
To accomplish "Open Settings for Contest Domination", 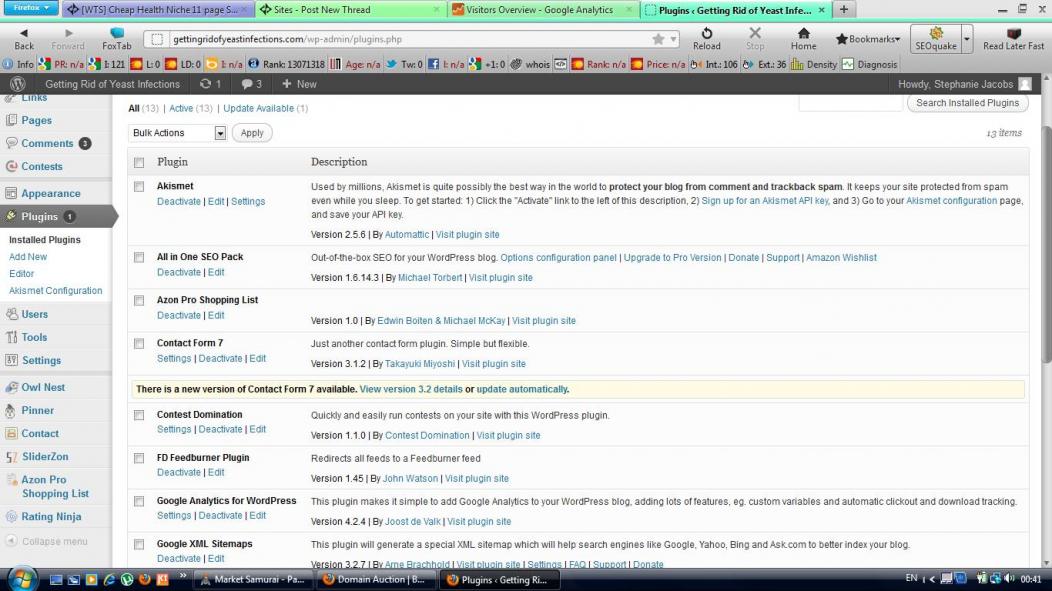I will pos(174,429).
